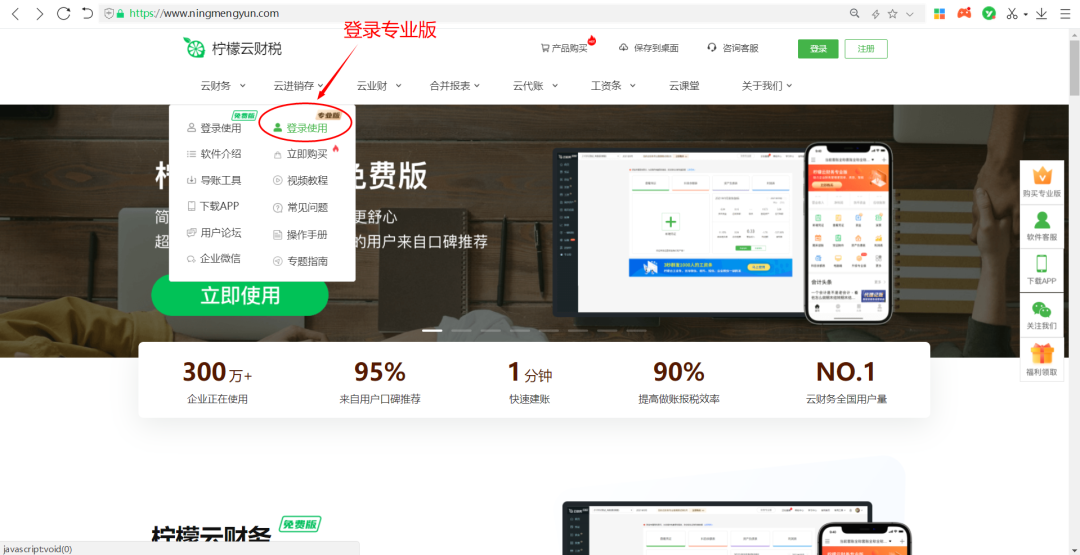Screen dimensions: 1080x555
Task: Click the 注册 button
Action: pos(866,49)
